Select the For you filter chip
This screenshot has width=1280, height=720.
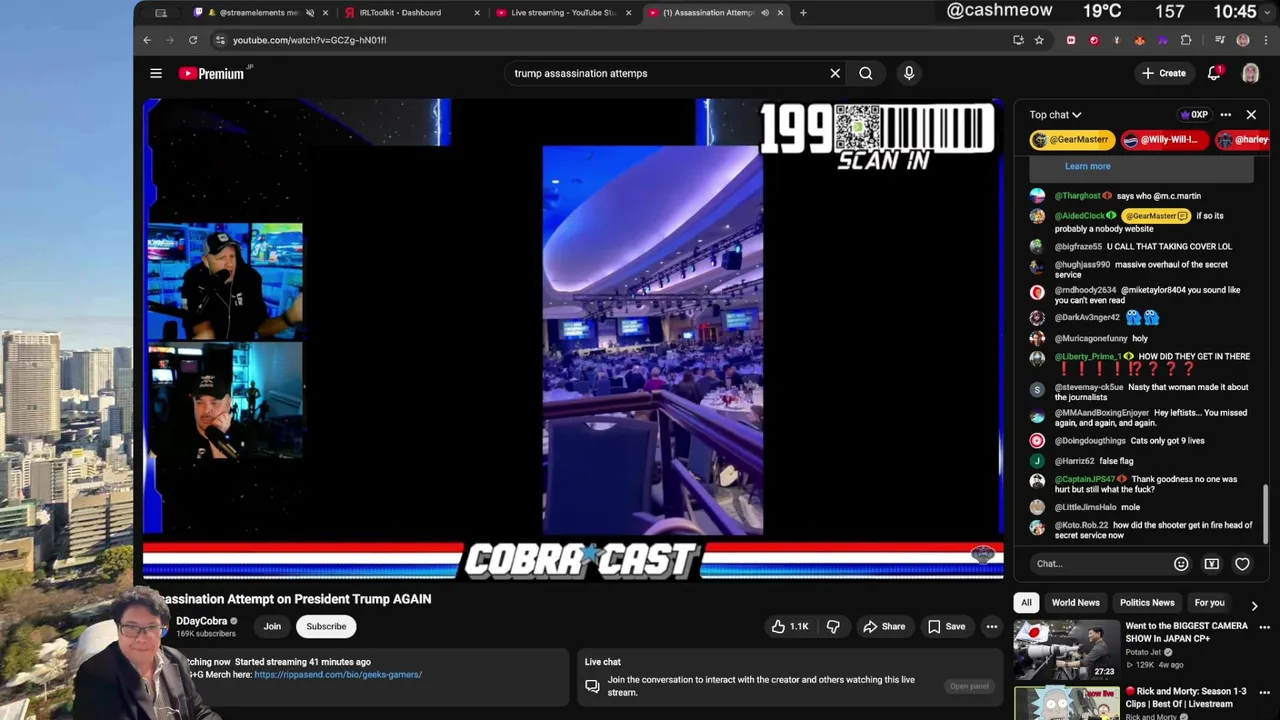[x=1209, y=603]
